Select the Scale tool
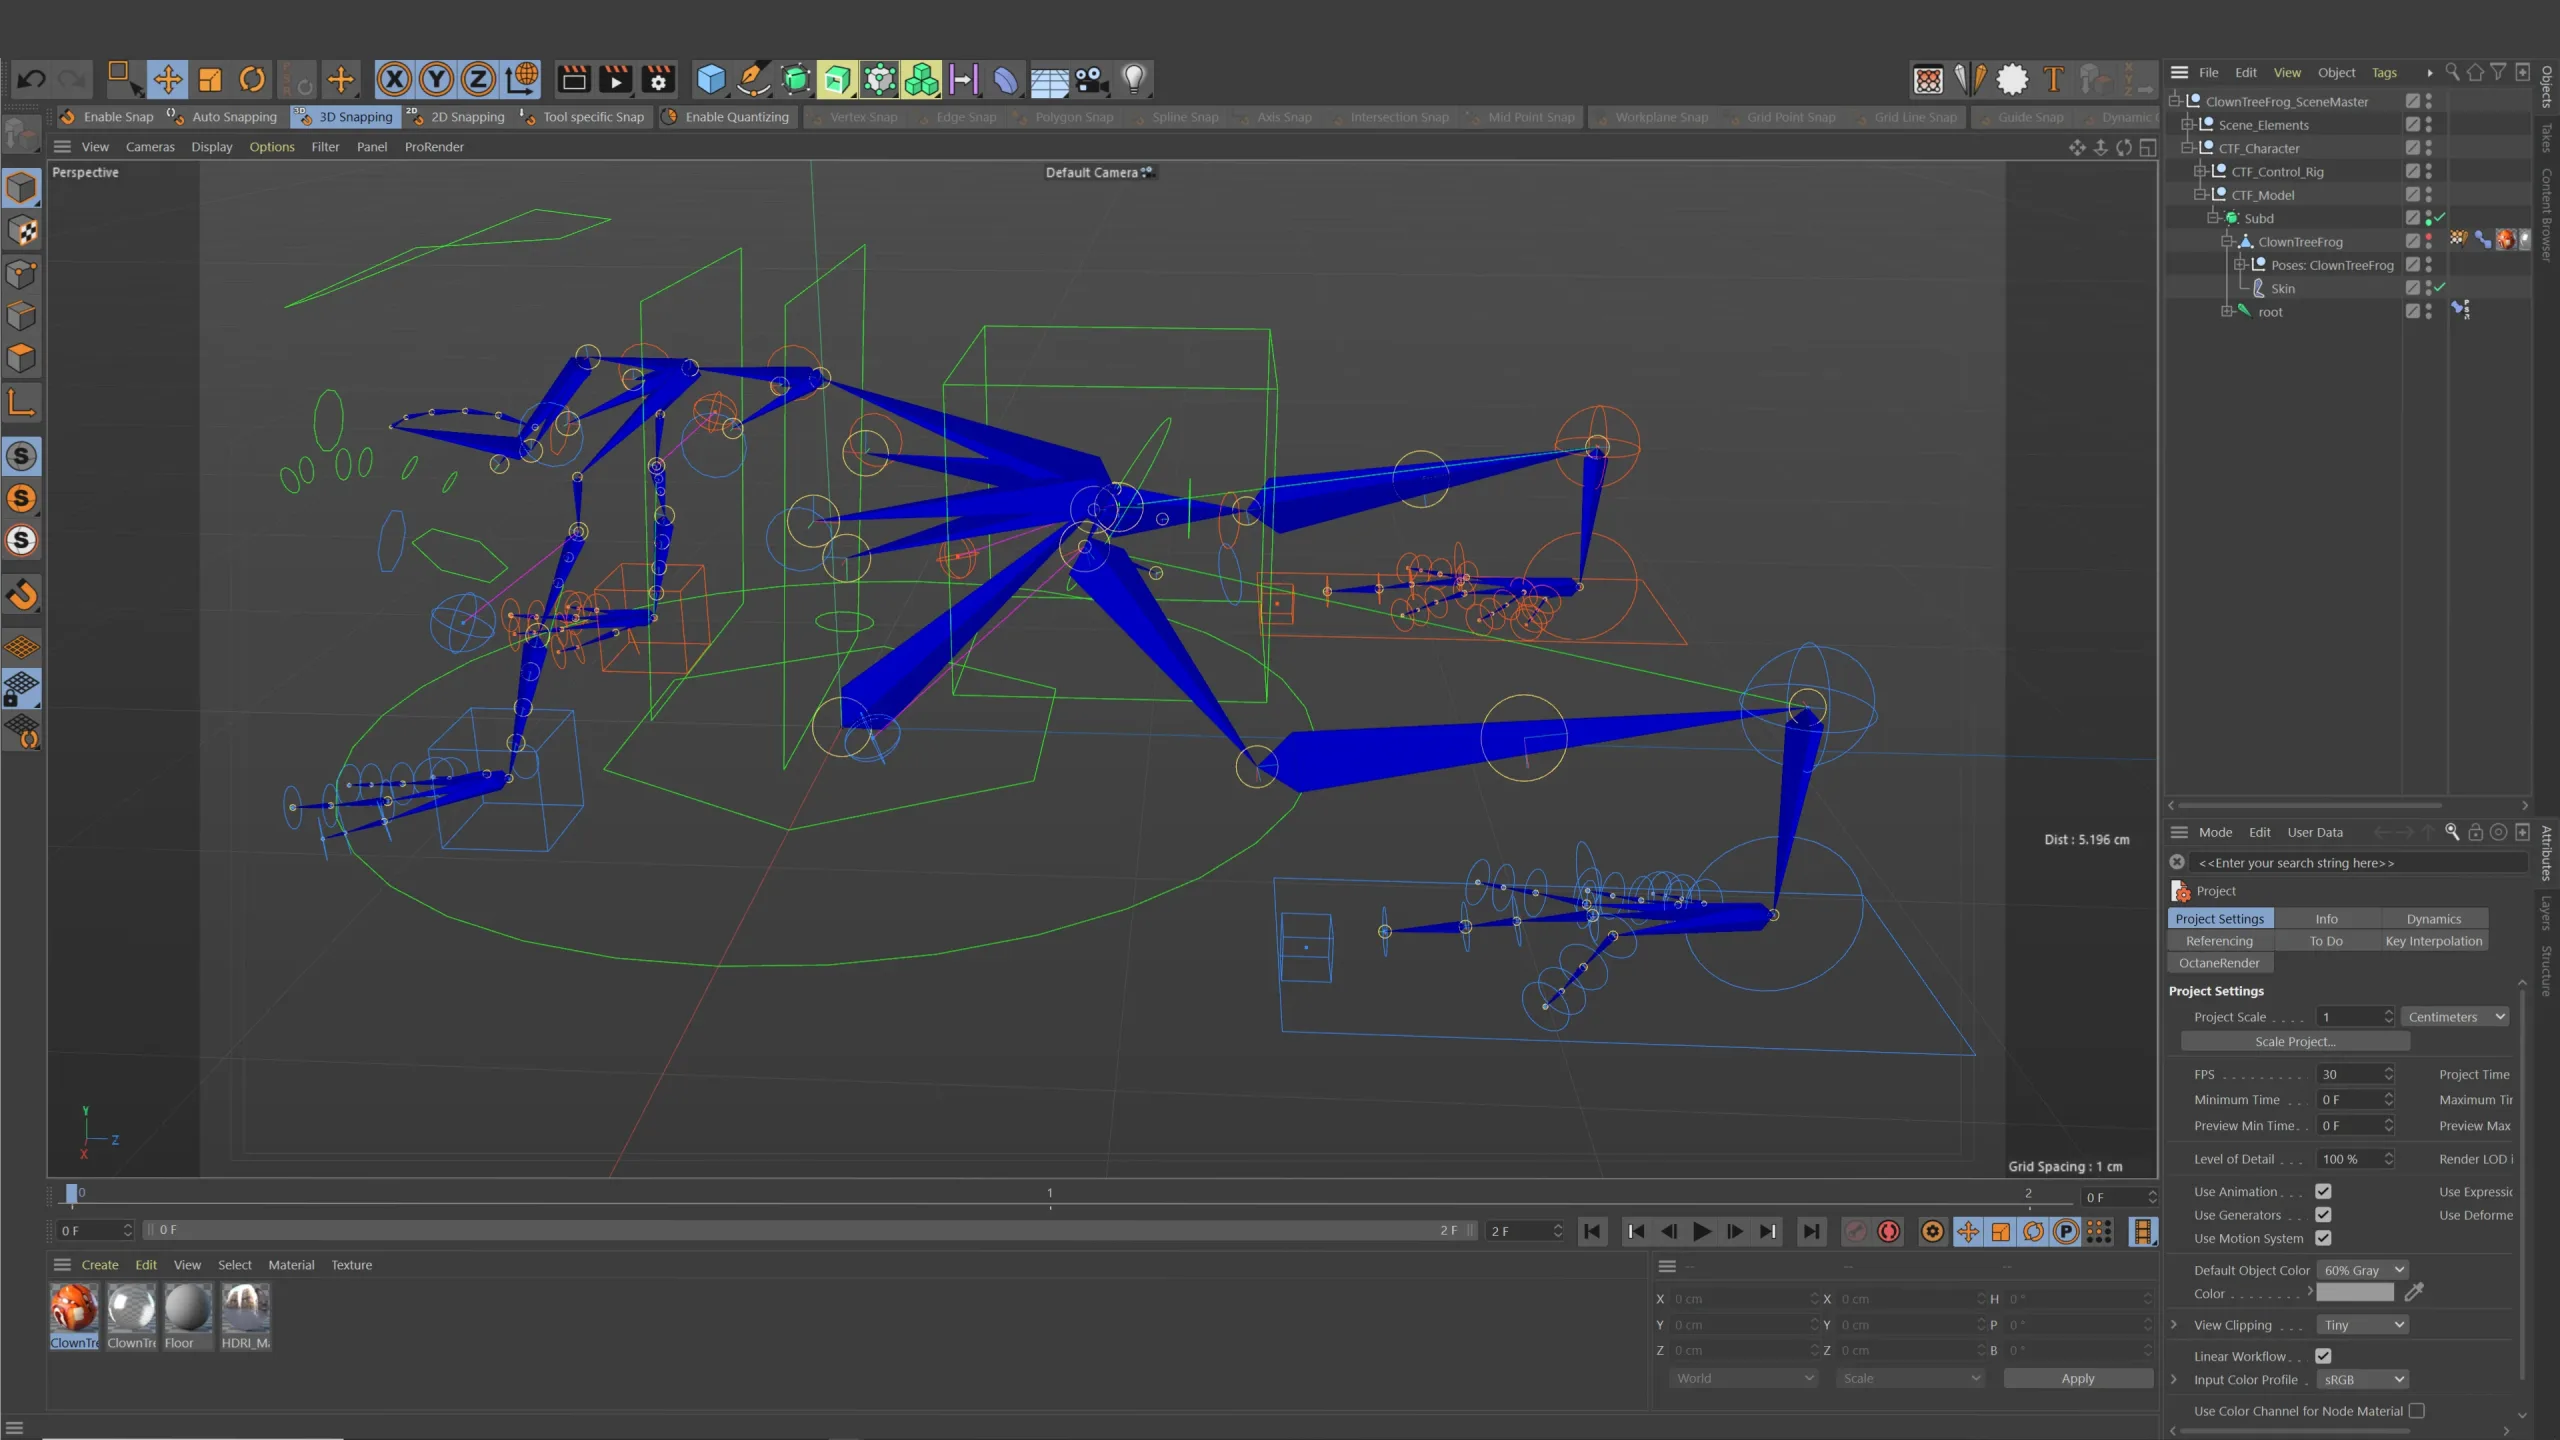The height and width of the screenshot is (1440, 2560). tap(210, 79)
